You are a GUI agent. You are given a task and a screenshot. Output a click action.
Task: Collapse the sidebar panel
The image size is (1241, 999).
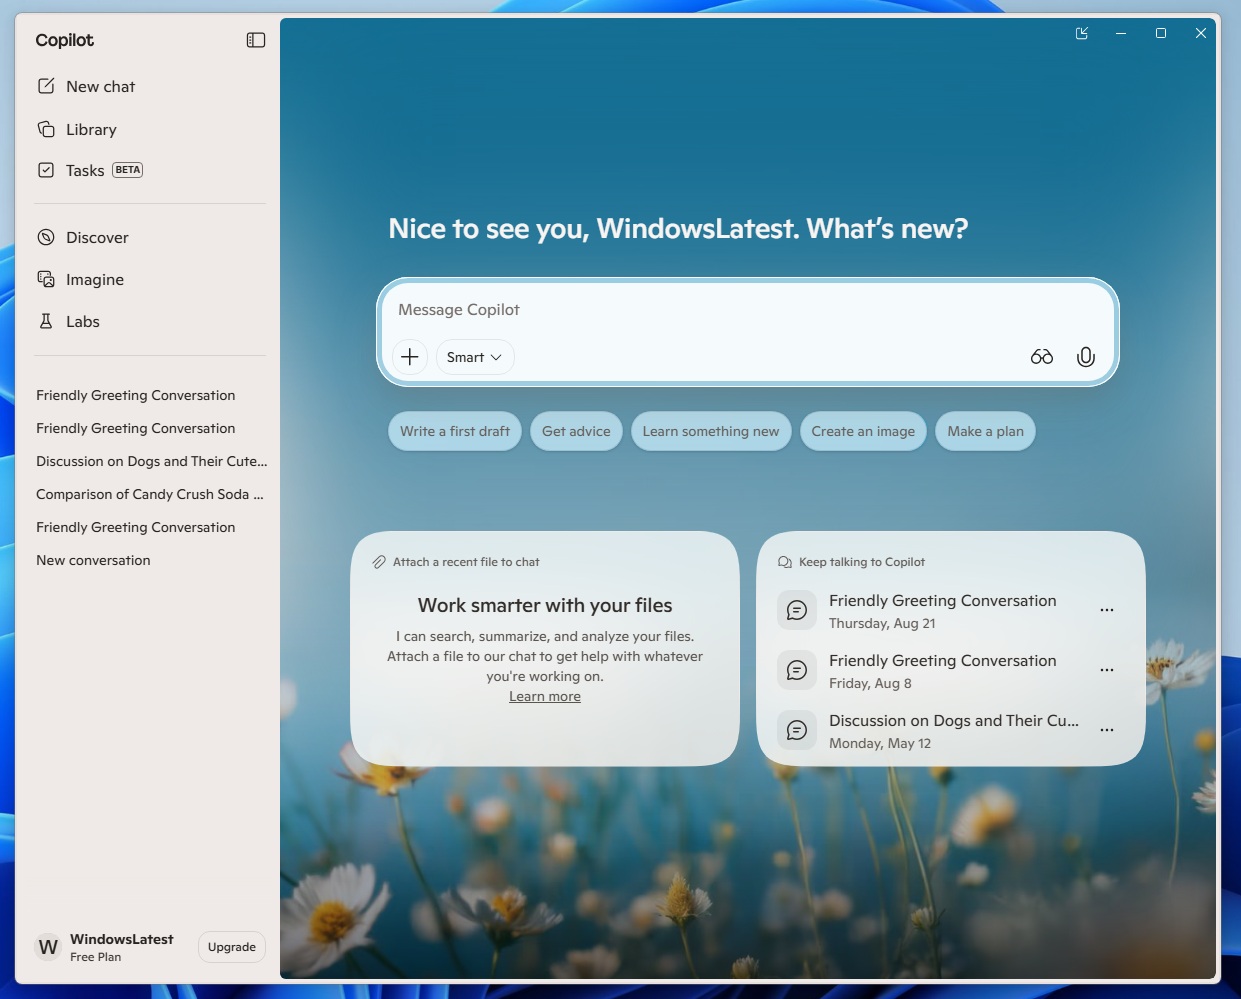[256, 39]
